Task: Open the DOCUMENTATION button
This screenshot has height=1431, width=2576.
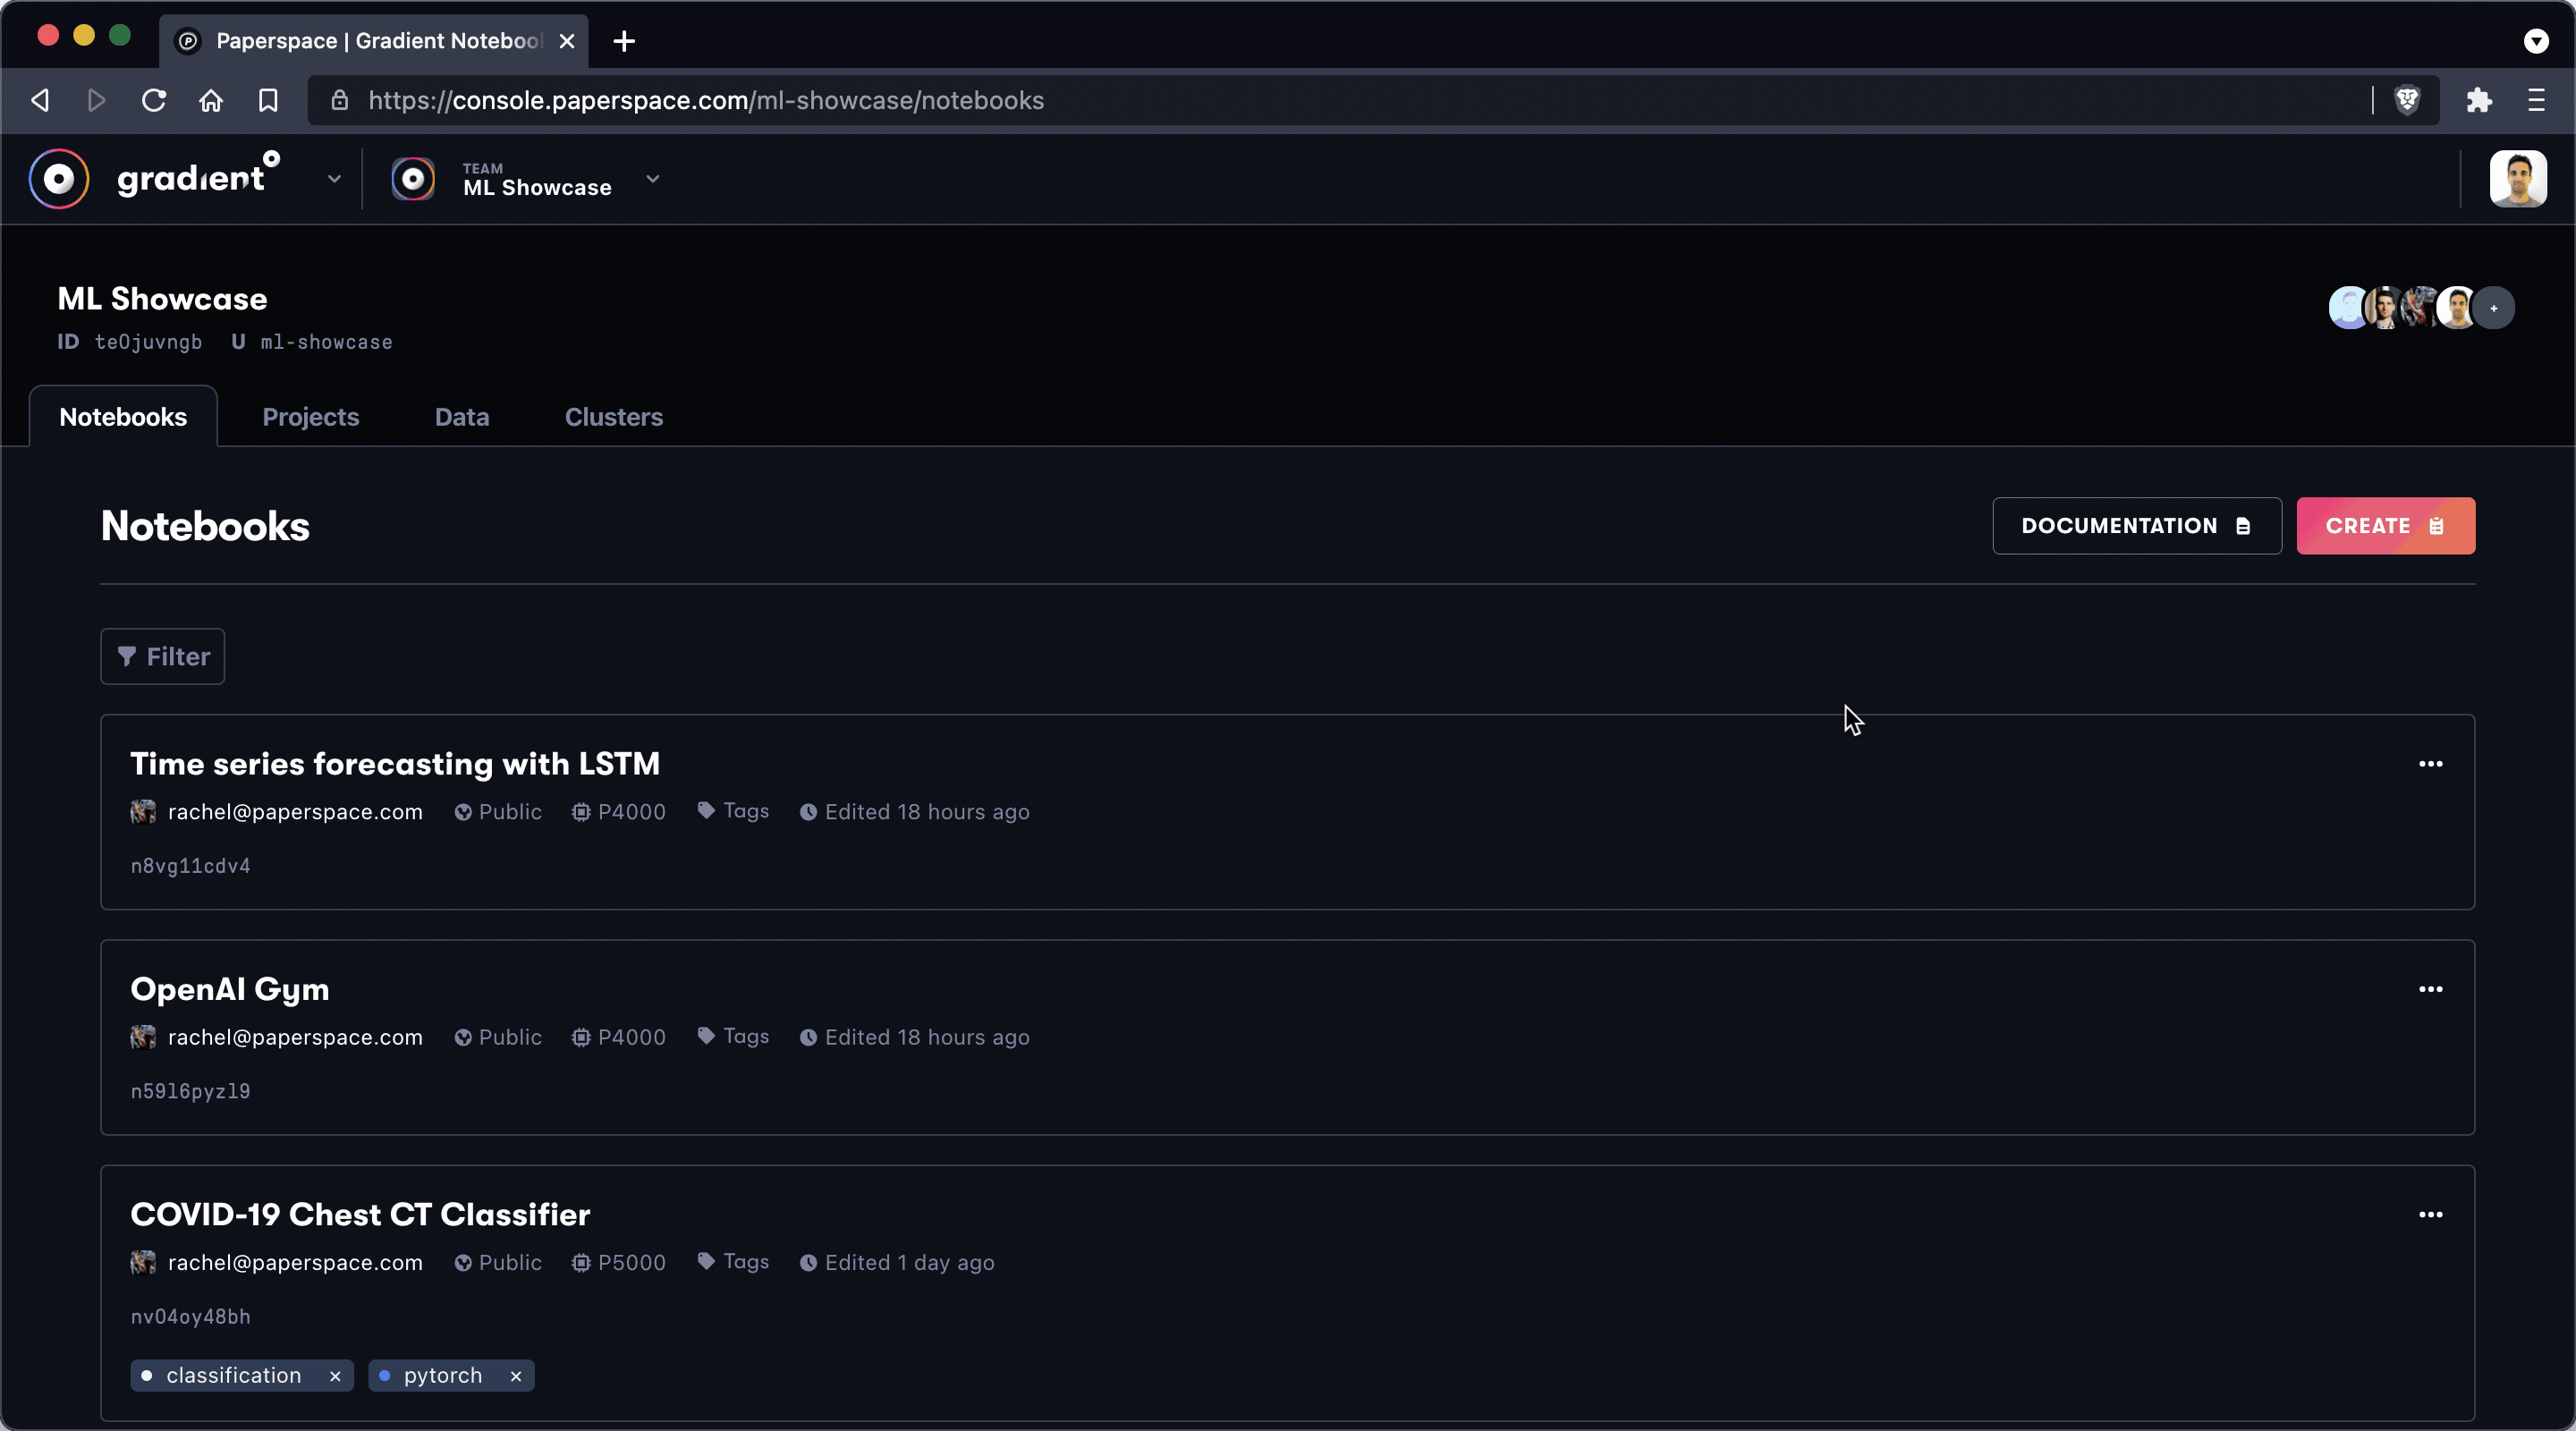Action: [2136, 526]
